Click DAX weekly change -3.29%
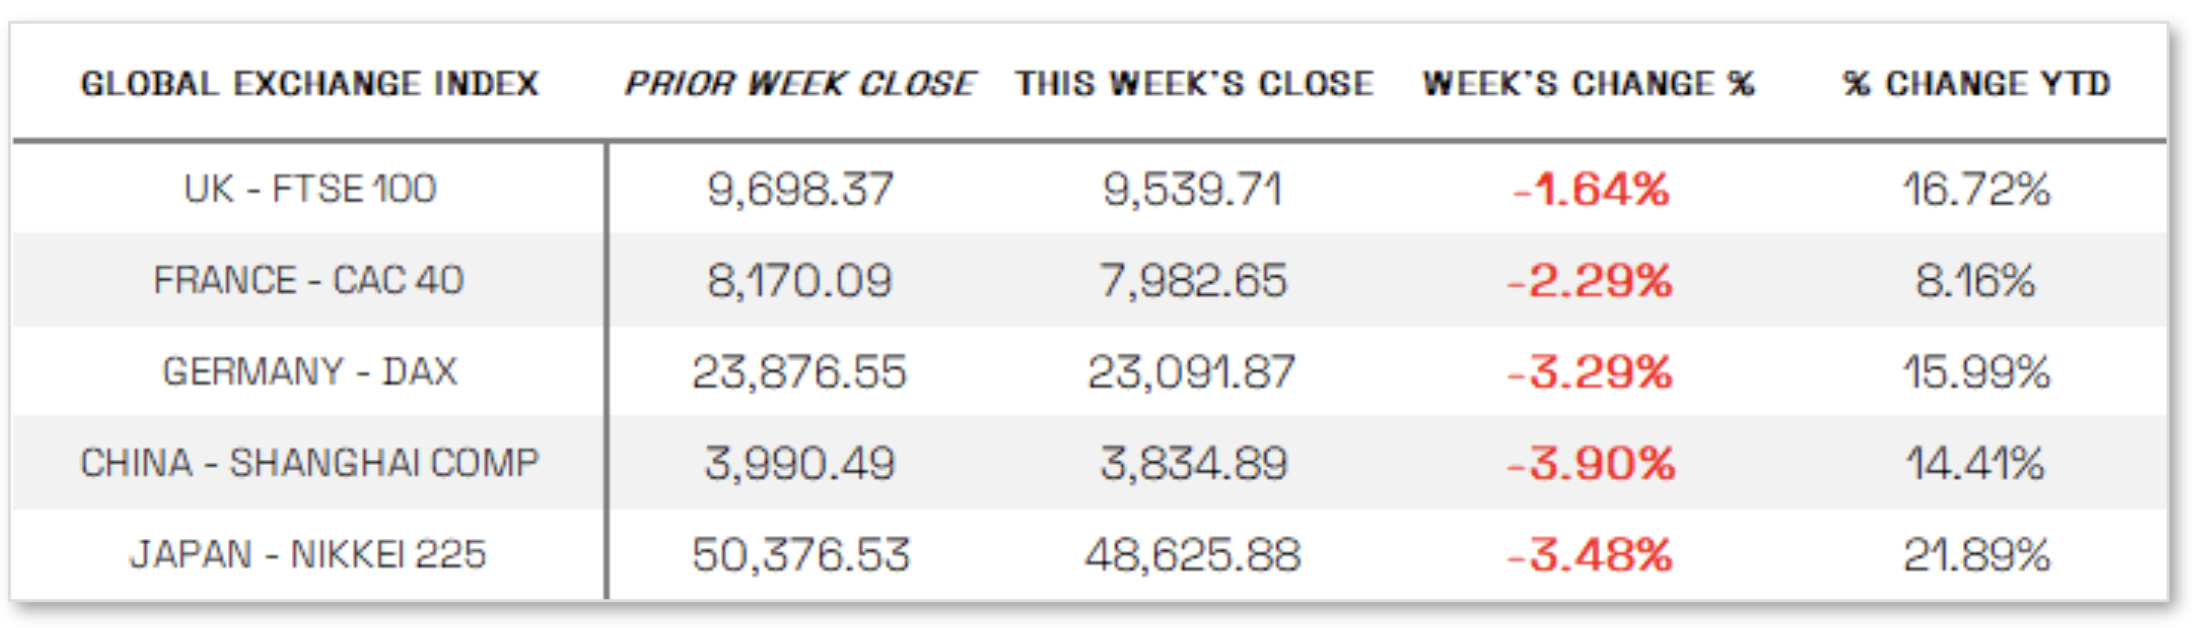Screen dimensions: 2192x628 (x=1589, y=372)
